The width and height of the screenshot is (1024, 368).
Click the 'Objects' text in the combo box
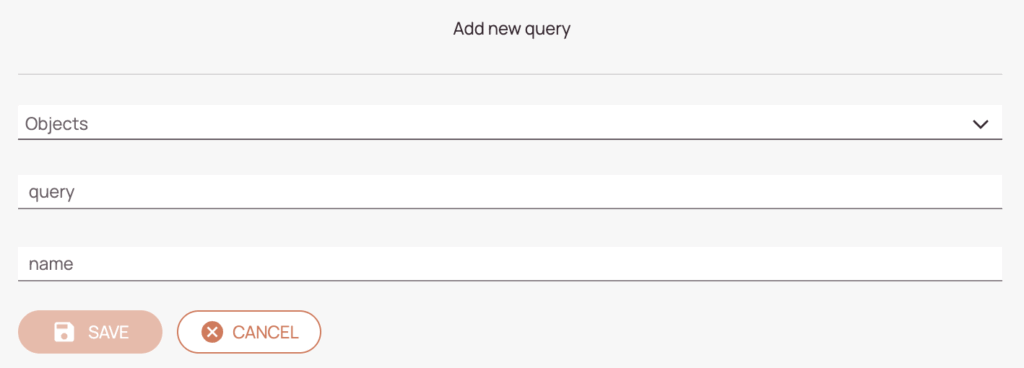coord(57,124)
